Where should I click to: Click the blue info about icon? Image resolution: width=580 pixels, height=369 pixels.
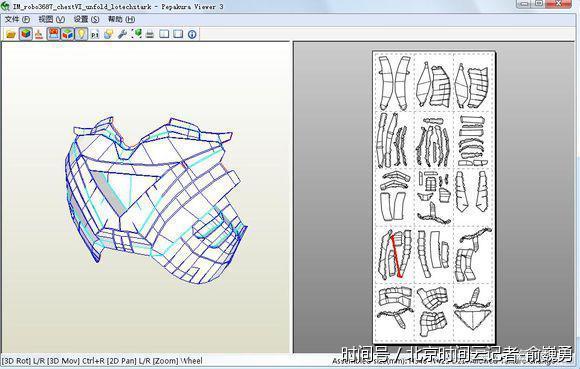pyautogui.click(x=192, y=34)
